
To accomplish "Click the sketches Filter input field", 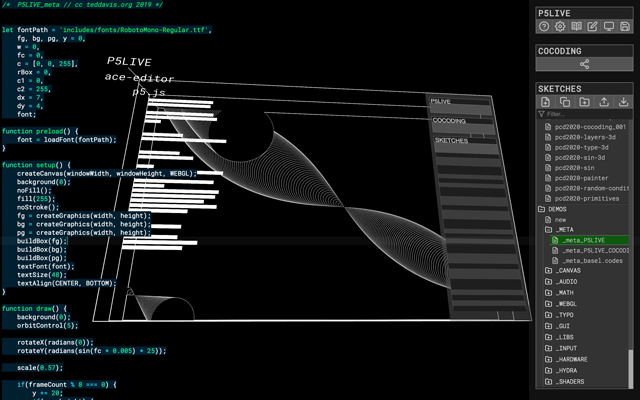I will pos(585,114).
